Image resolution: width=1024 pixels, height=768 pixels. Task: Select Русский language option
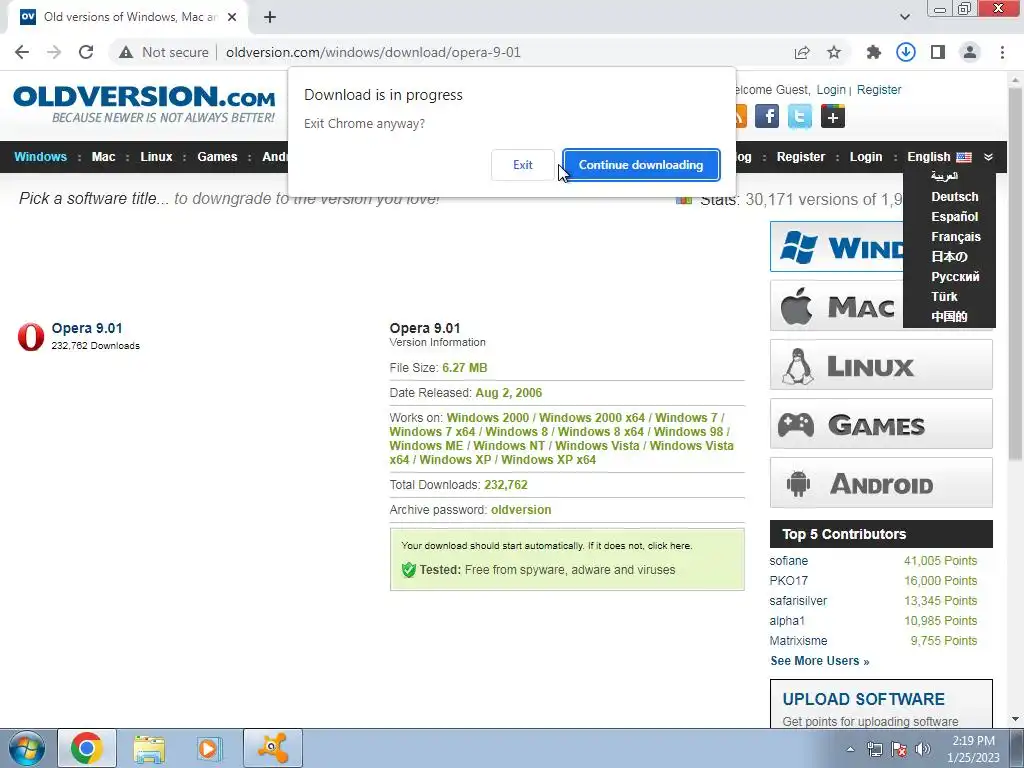(x=955, y=276)
